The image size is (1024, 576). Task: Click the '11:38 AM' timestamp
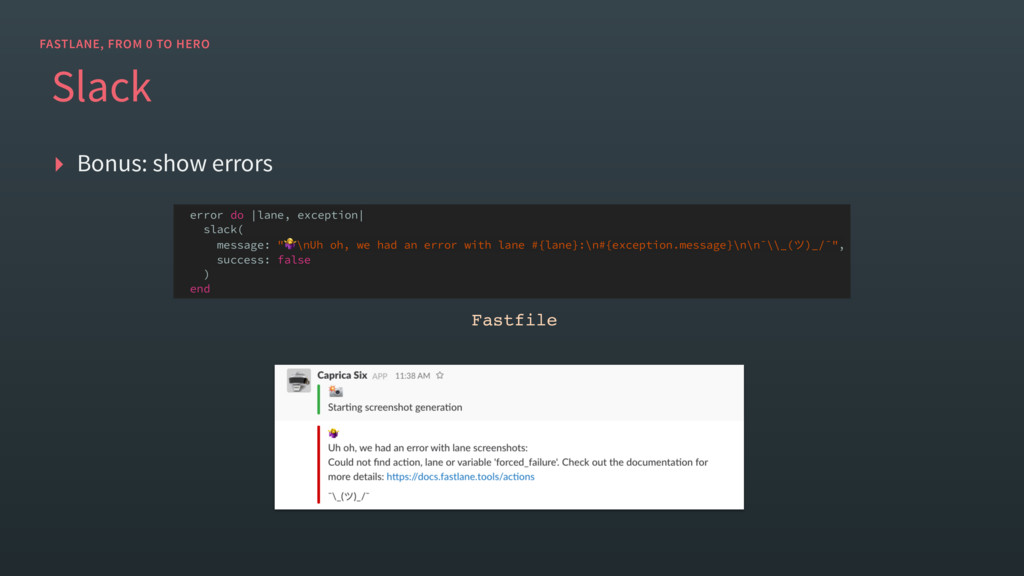click(412, 376)
